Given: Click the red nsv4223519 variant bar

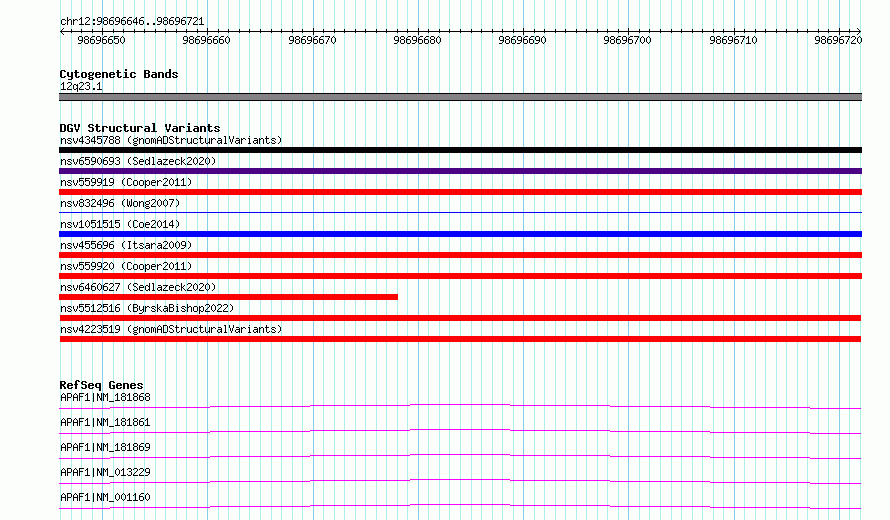Looking at the screenshot, I should click(460, 339).
